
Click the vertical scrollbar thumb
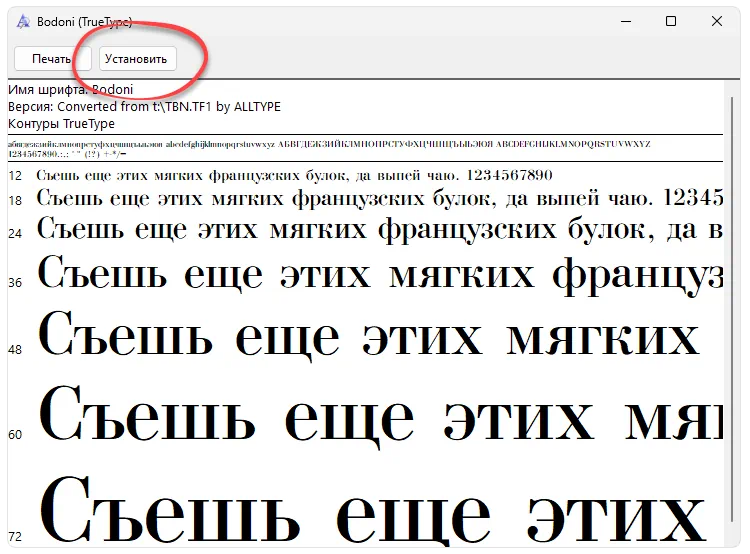(x=731, y=309)
